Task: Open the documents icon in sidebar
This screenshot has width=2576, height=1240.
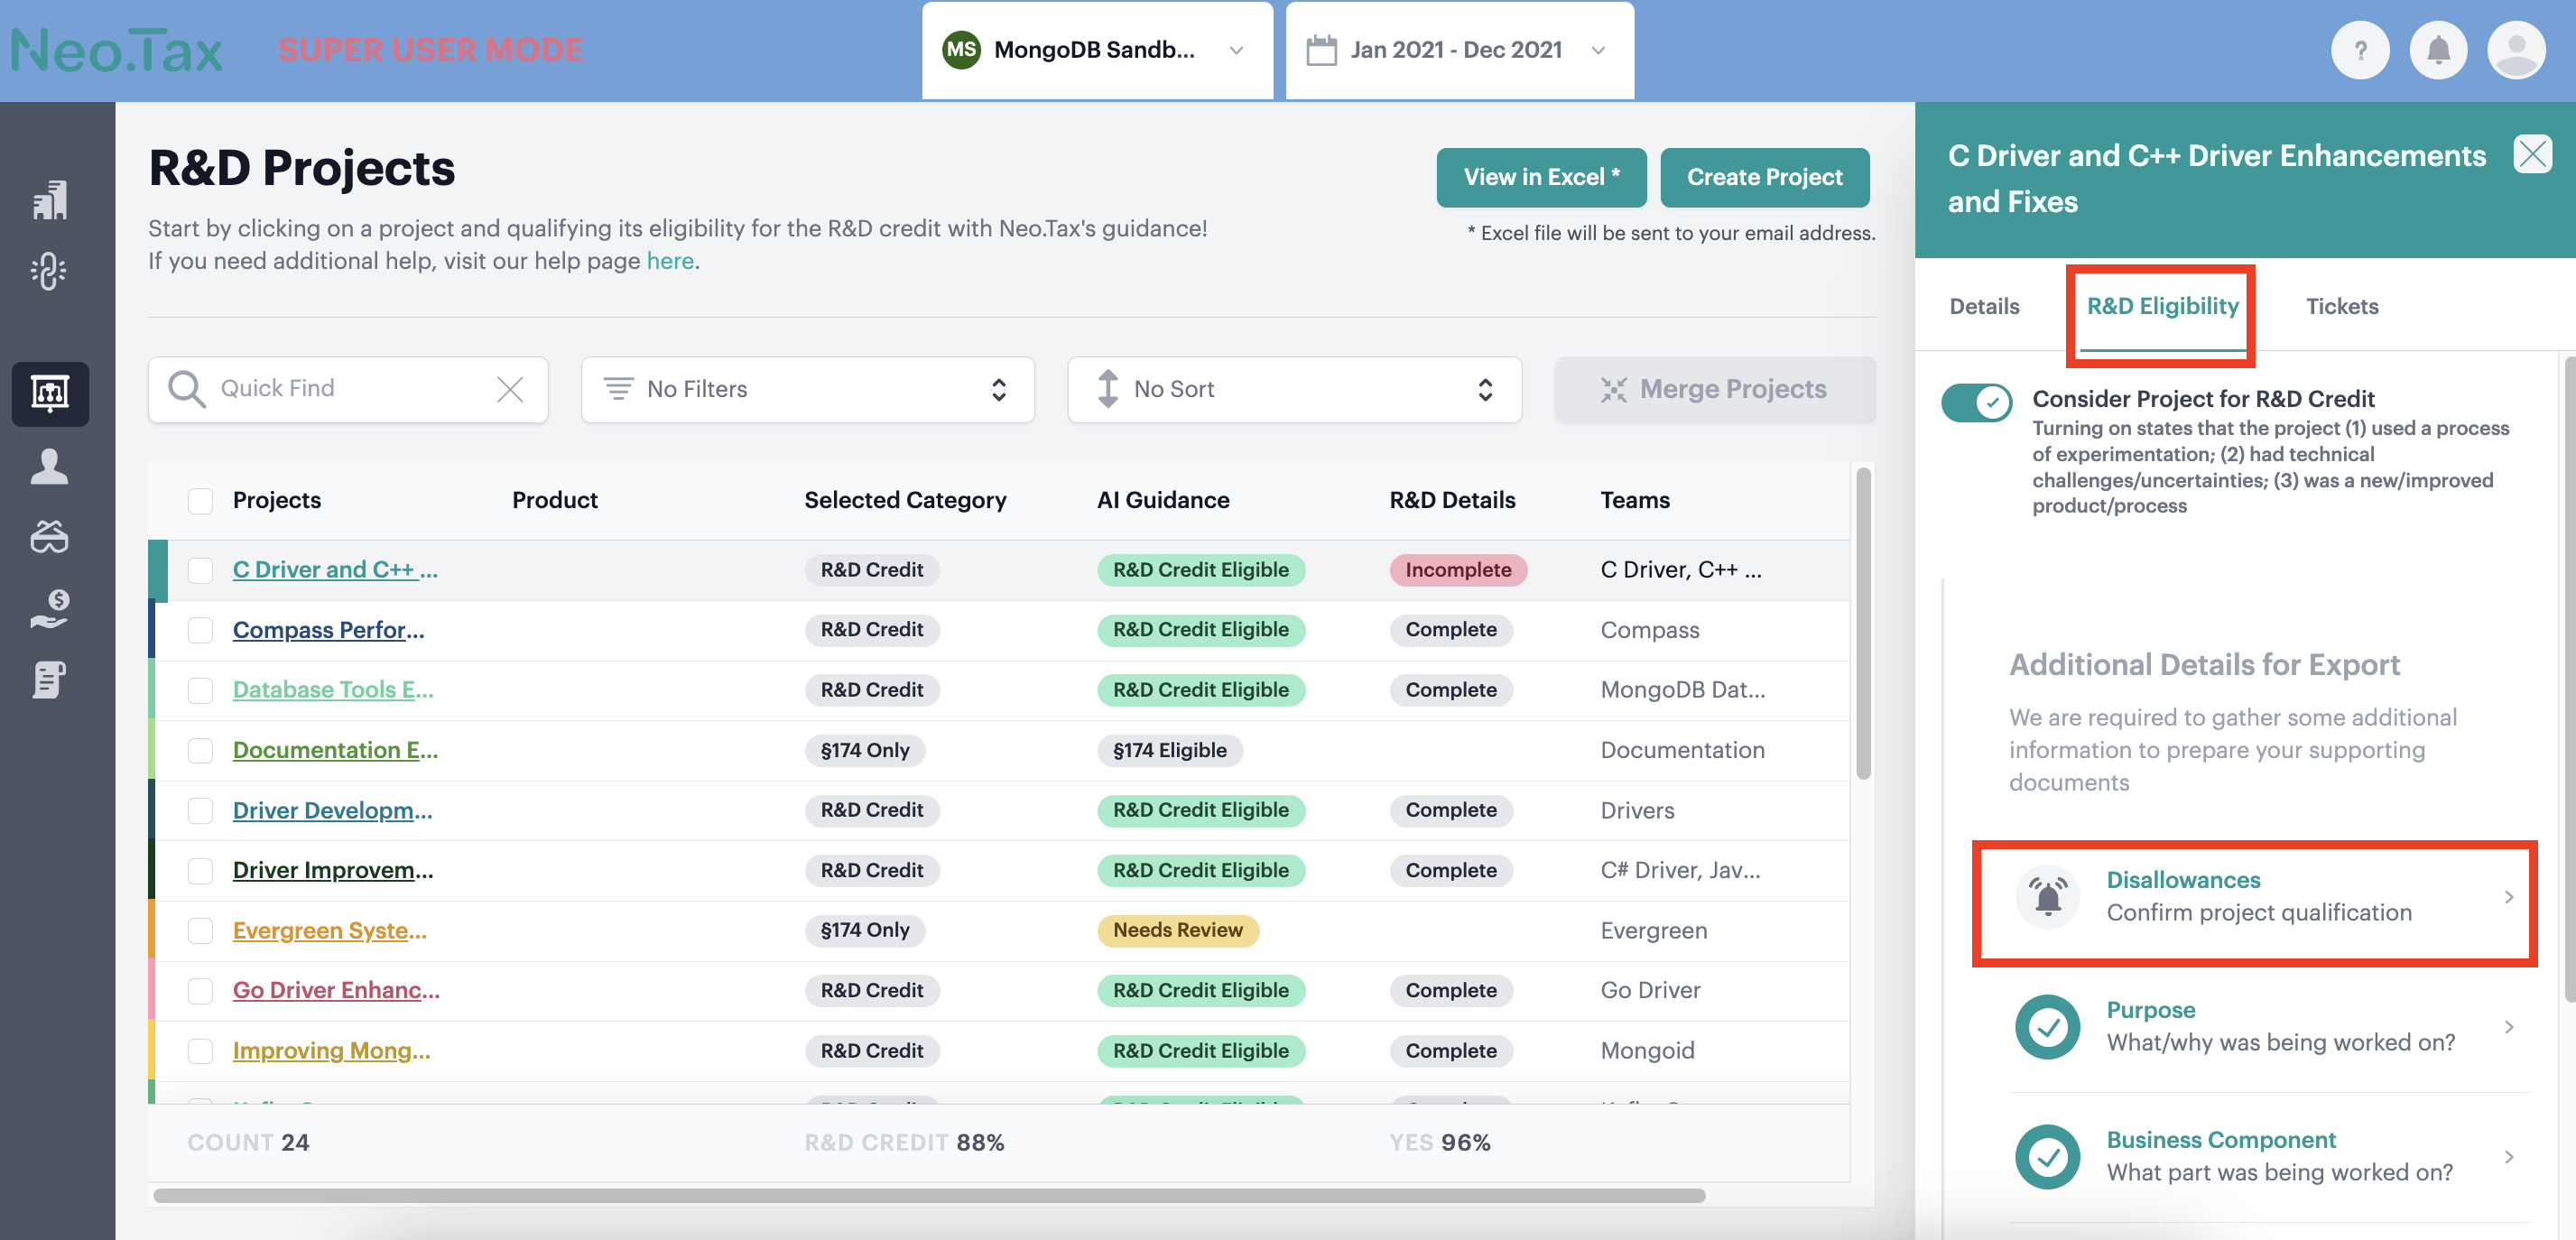Action: (50, 679)
